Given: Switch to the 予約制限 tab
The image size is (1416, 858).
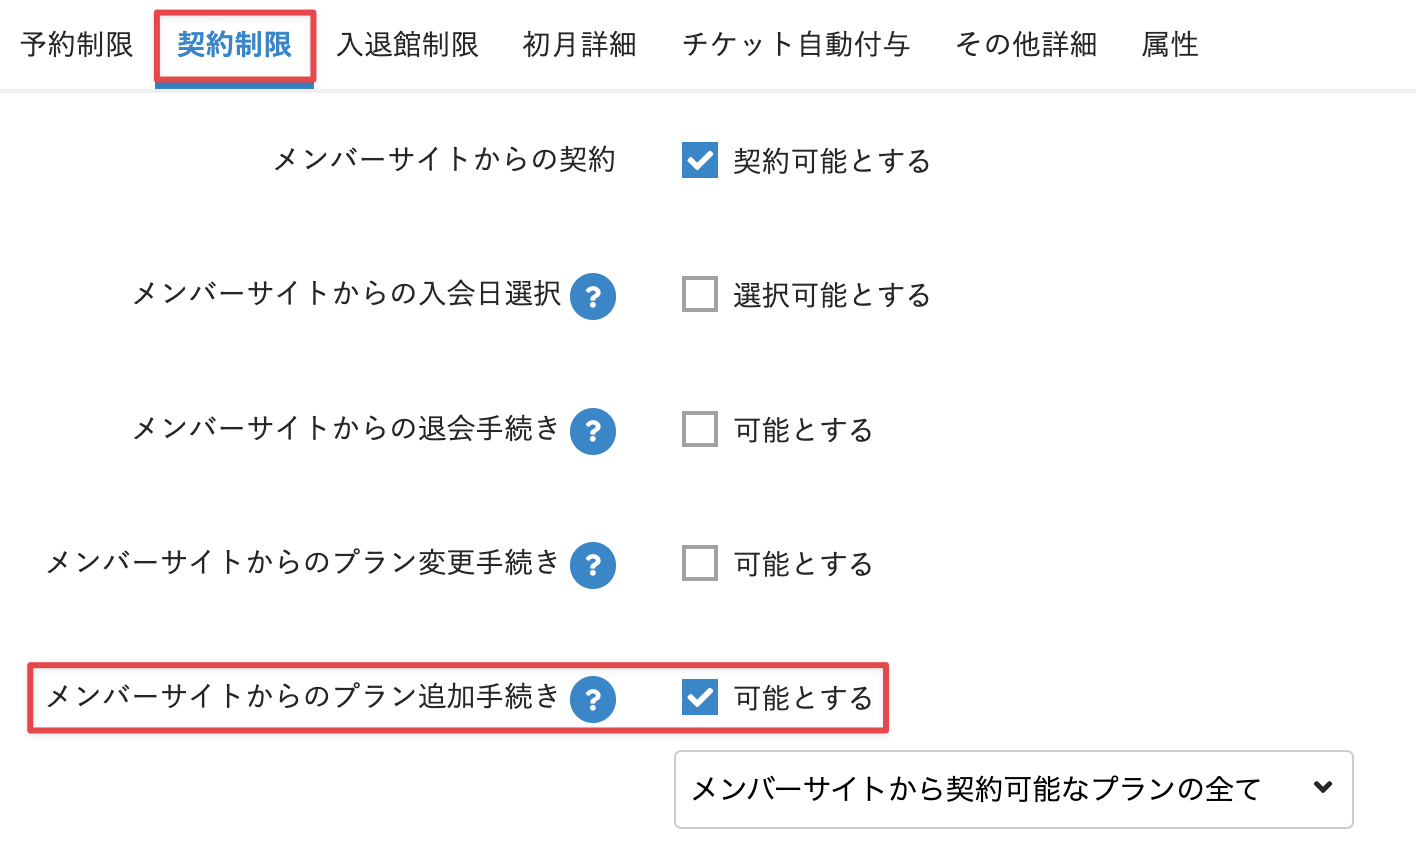Looking at the screenshot, I should coord(77,45).
